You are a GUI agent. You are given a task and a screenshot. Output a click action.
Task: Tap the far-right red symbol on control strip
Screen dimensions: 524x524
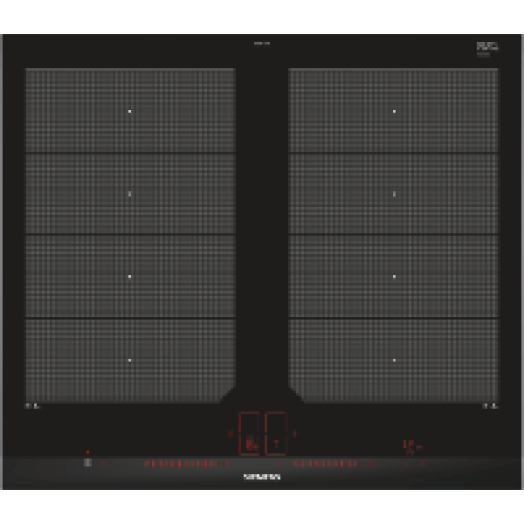click(422, 464)
